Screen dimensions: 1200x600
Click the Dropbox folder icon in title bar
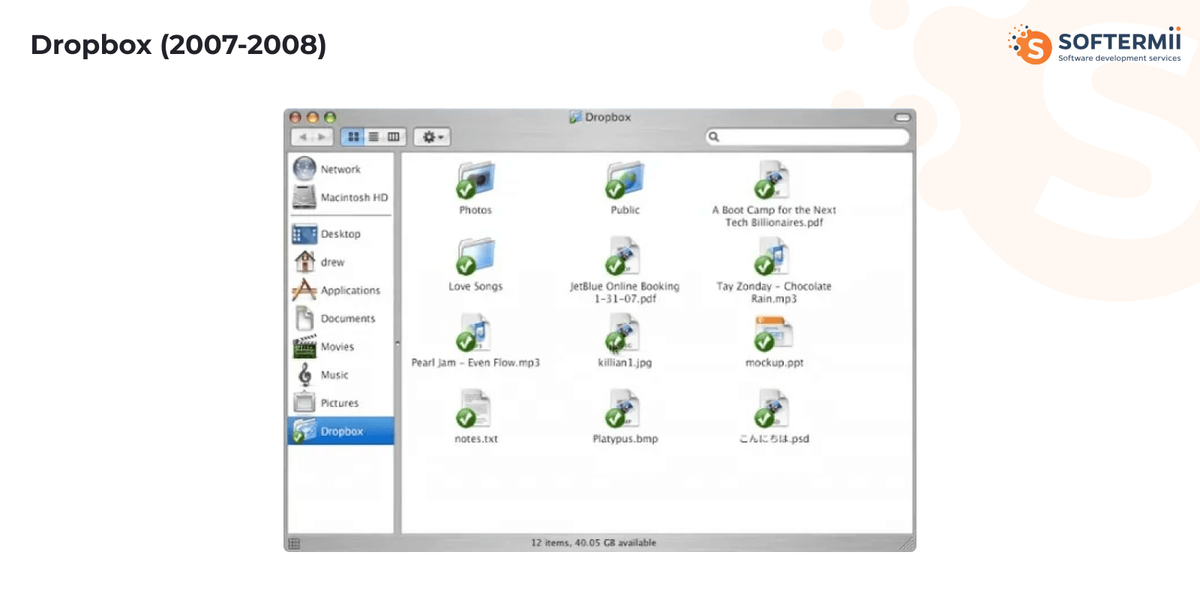[575, 117]
